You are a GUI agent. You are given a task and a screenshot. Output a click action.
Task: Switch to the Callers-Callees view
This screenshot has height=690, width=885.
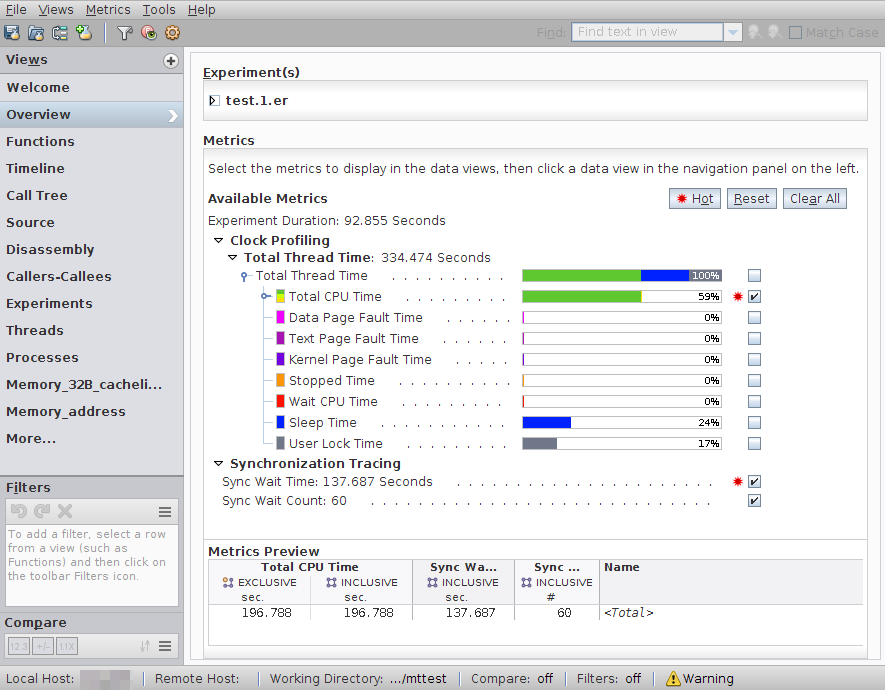91,276
